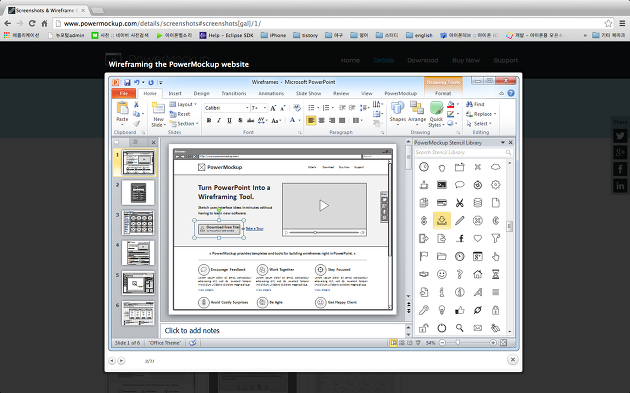Toggle center text alignment button

click(x=321, y=120)
